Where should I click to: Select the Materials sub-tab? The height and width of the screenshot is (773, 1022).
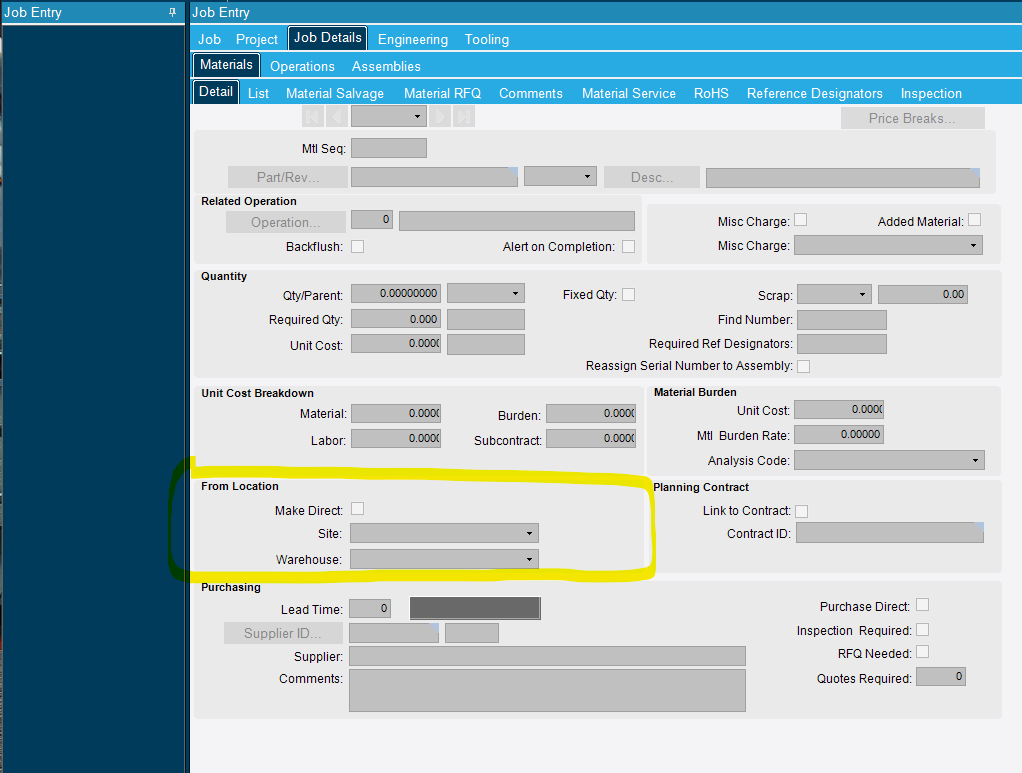[226, 65]
